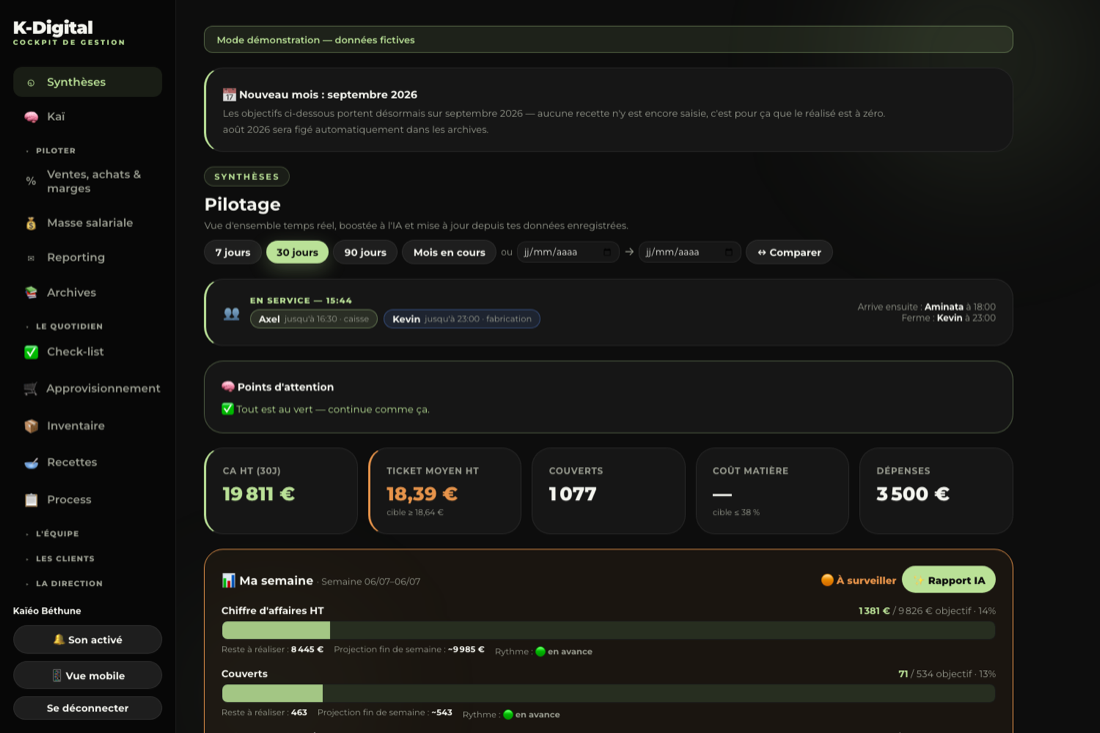Collapse the LE QUOTIDIEN sidebar section

[x=69, y=326]
